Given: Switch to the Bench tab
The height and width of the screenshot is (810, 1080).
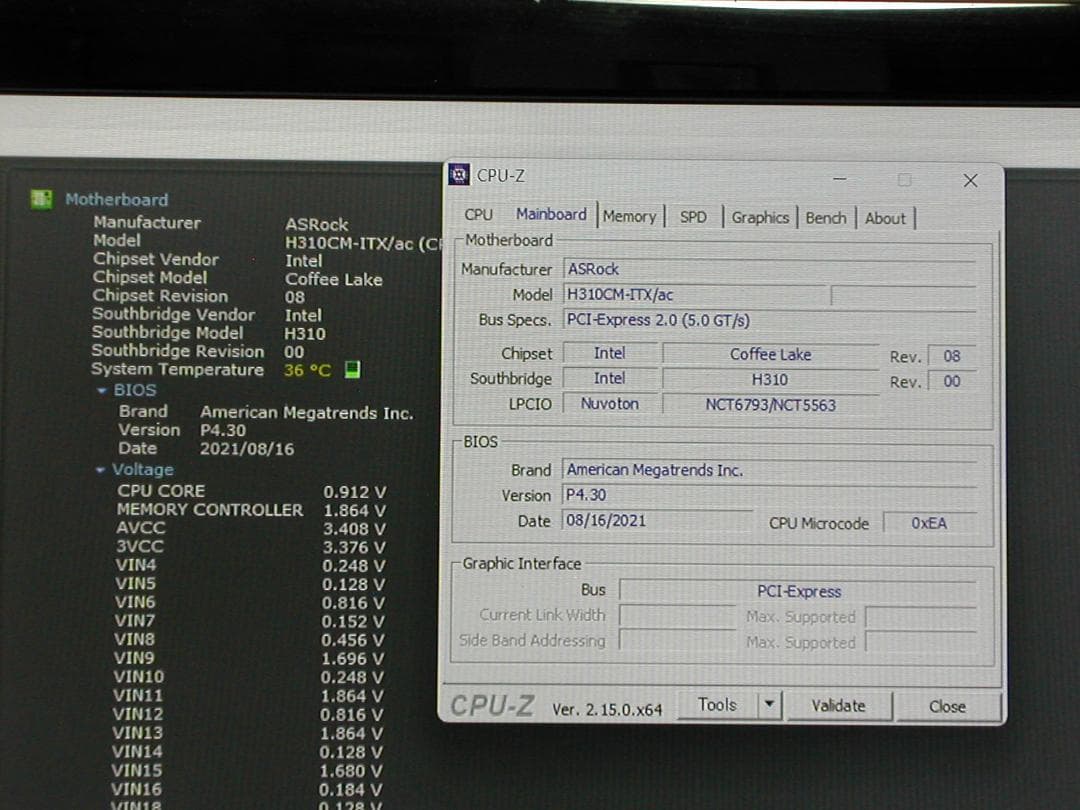Looking at the screenshot, I should pyautogui.click(x=826, y=216).
